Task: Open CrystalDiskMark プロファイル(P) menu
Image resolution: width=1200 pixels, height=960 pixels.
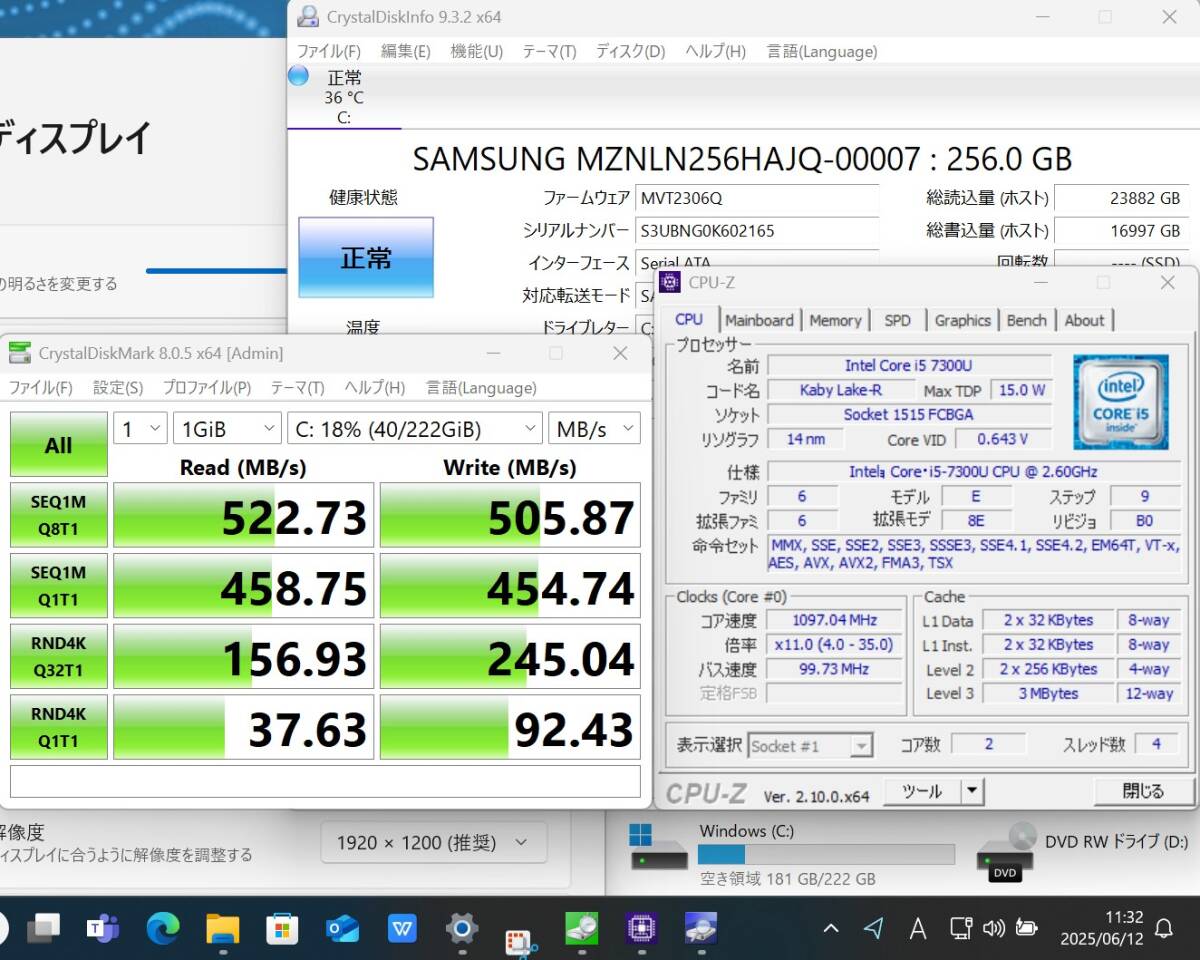Action: pos(207,388)
